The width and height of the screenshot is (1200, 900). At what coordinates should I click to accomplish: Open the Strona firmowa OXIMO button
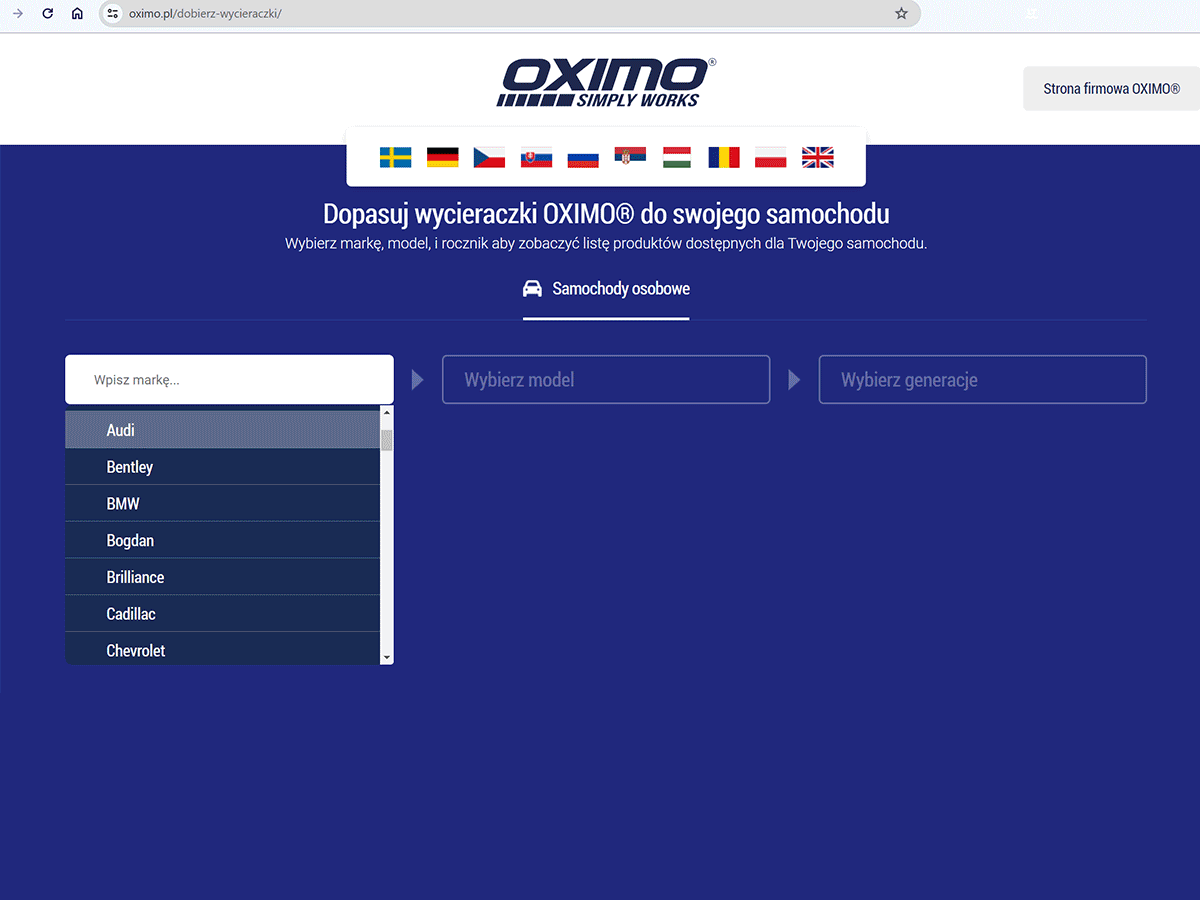pyautogui.click(x=1112, y=88)
